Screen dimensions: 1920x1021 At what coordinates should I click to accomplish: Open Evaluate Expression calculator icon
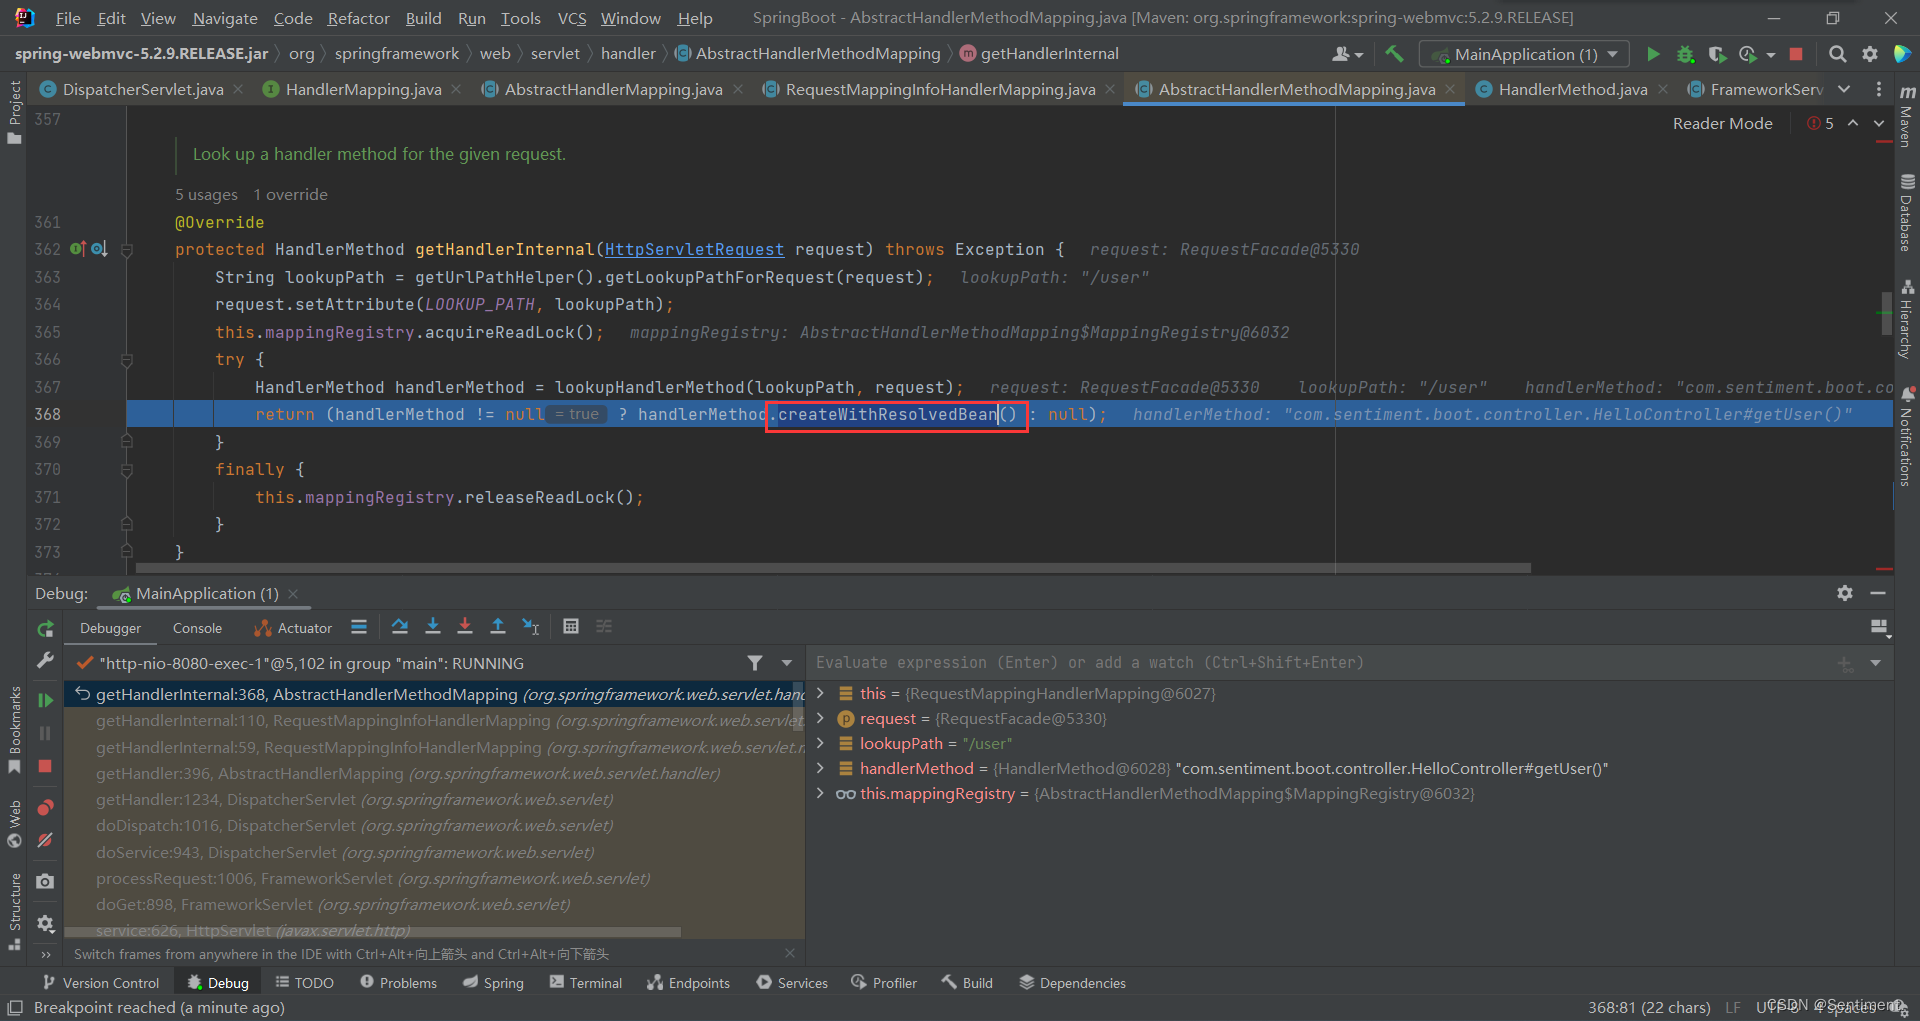tap(571, 627)
